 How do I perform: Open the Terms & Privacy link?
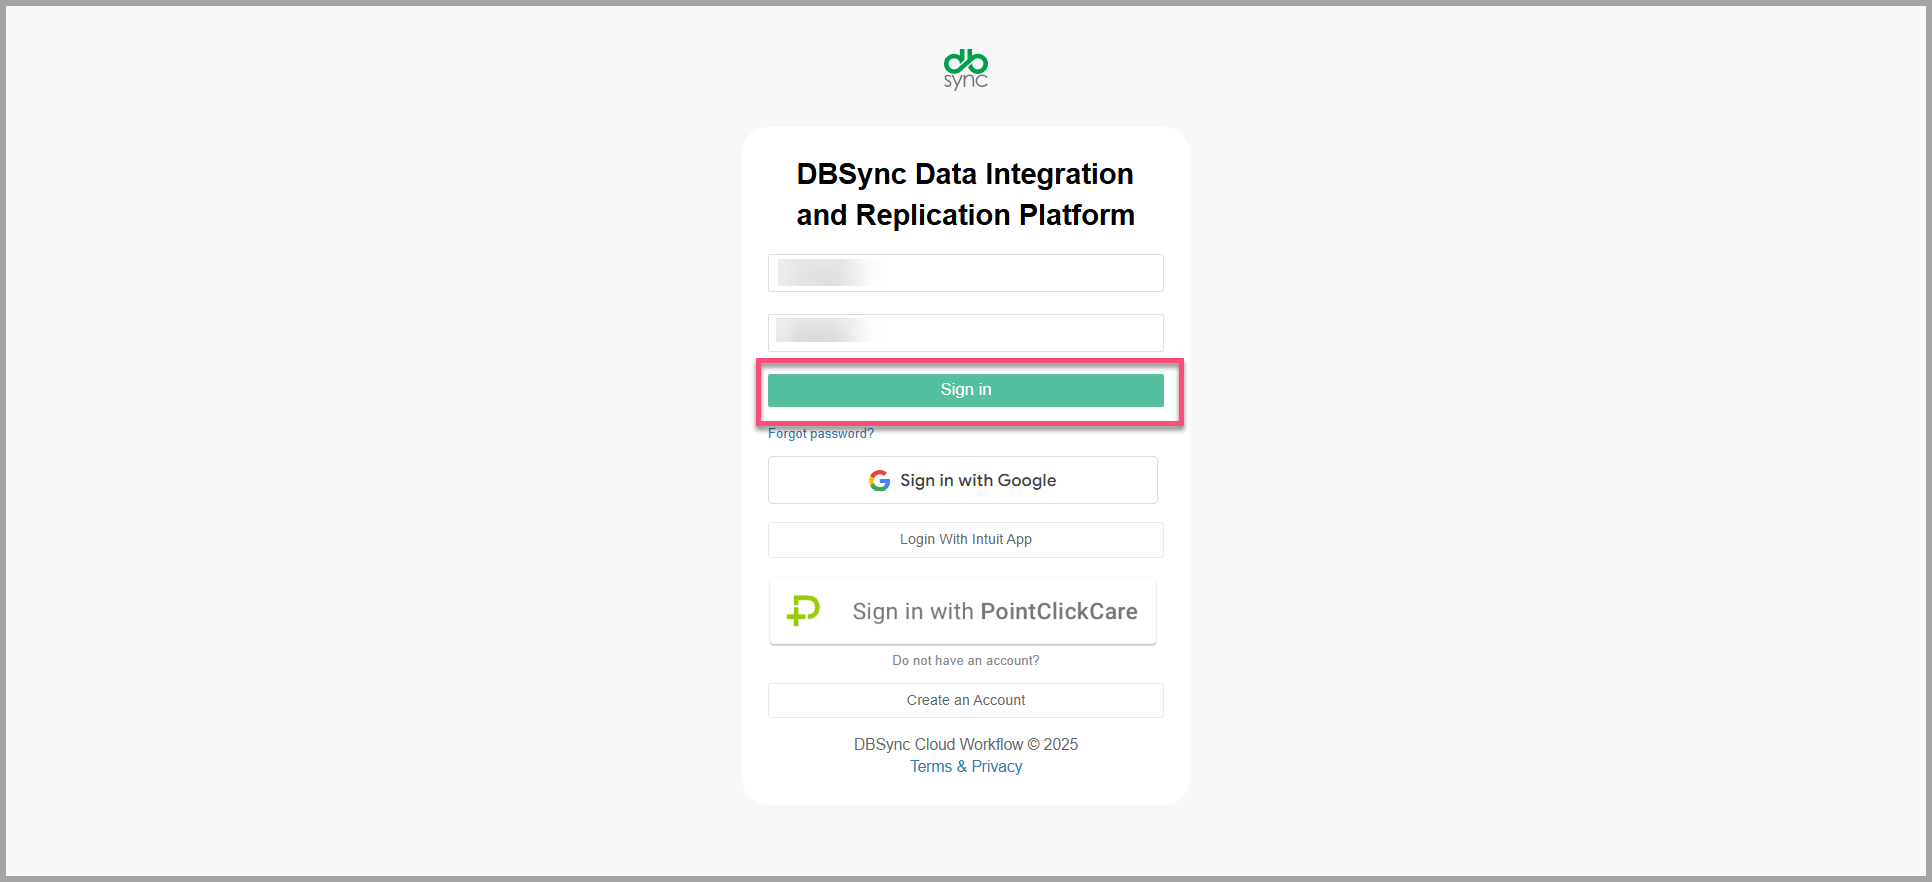965,767
